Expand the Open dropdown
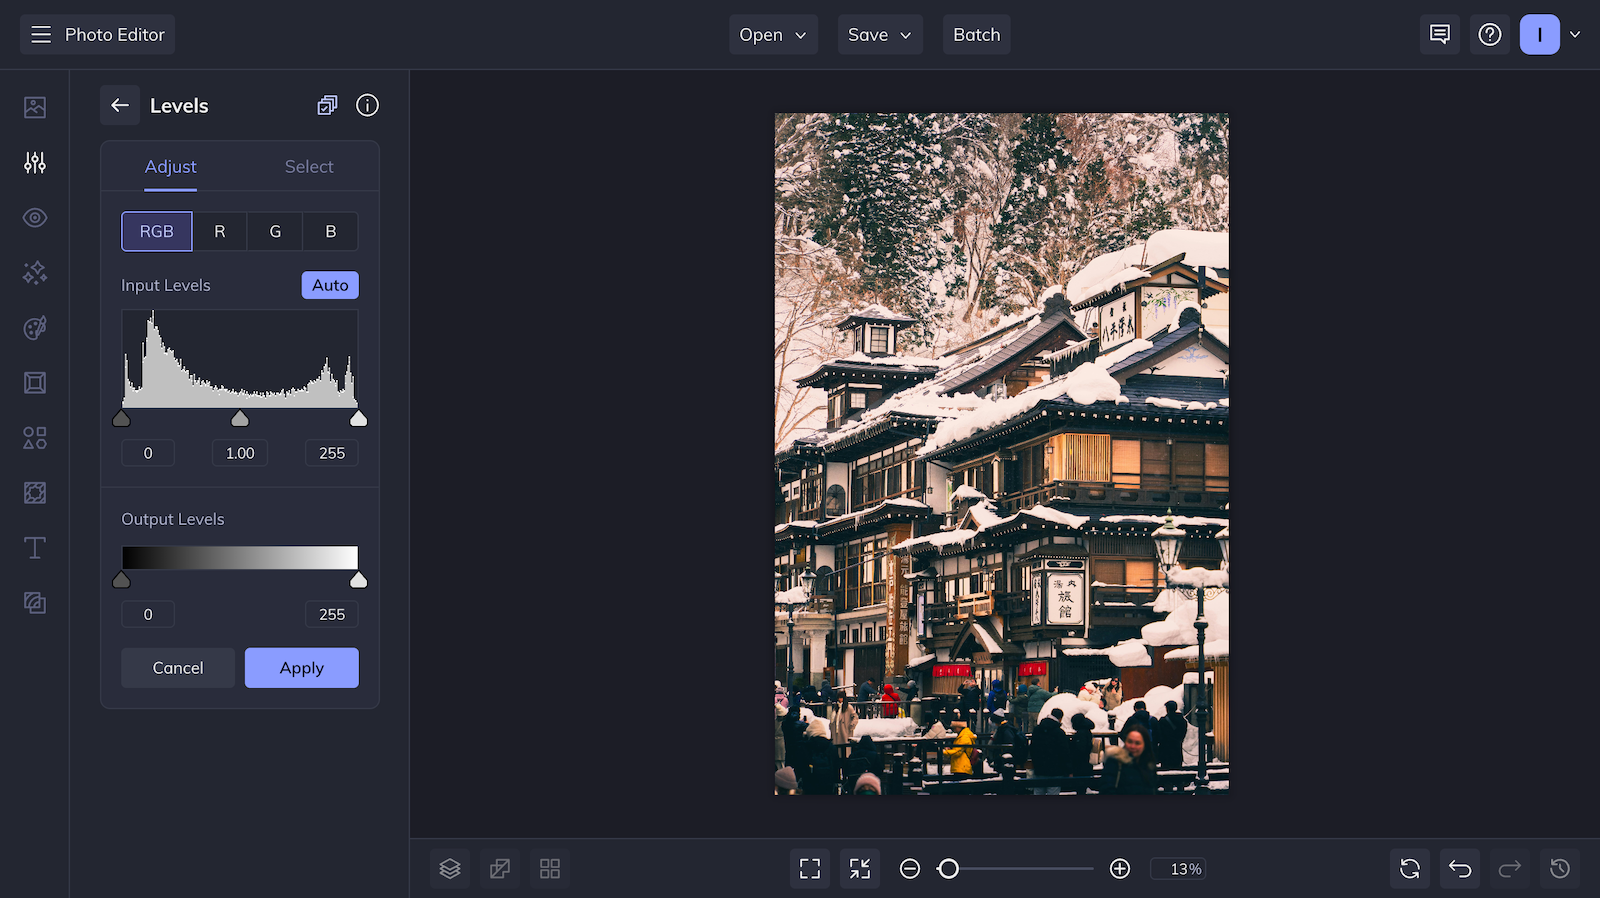1600x898 pixels. 773,35
